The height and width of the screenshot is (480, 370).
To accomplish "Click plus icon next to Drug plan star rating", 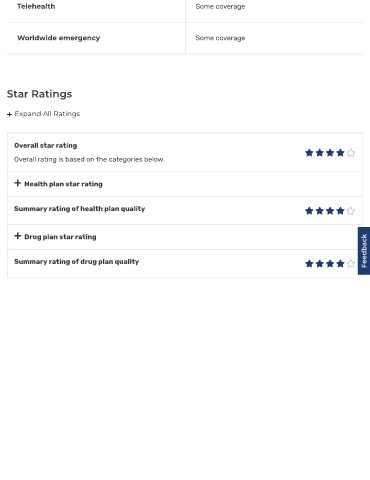I will [x=18, y=236].
